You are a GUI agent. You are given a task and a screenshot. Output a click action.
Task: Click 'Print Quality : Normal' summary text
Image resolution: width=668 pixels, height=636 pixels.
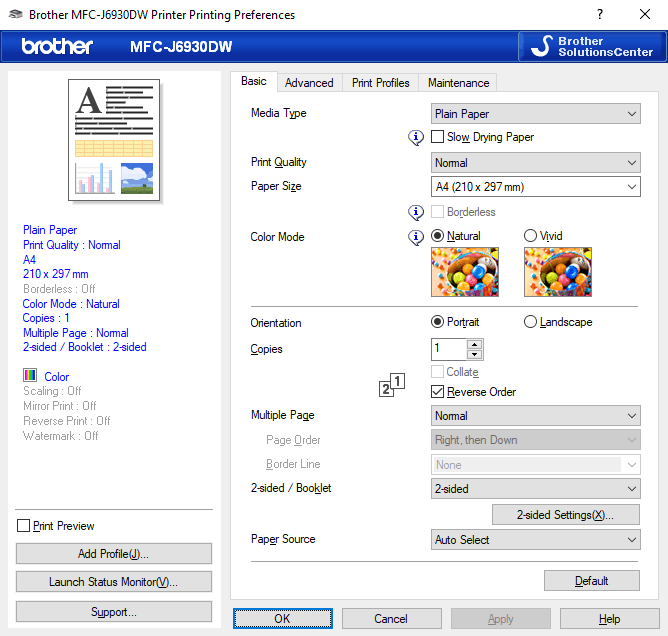point(72,245)
